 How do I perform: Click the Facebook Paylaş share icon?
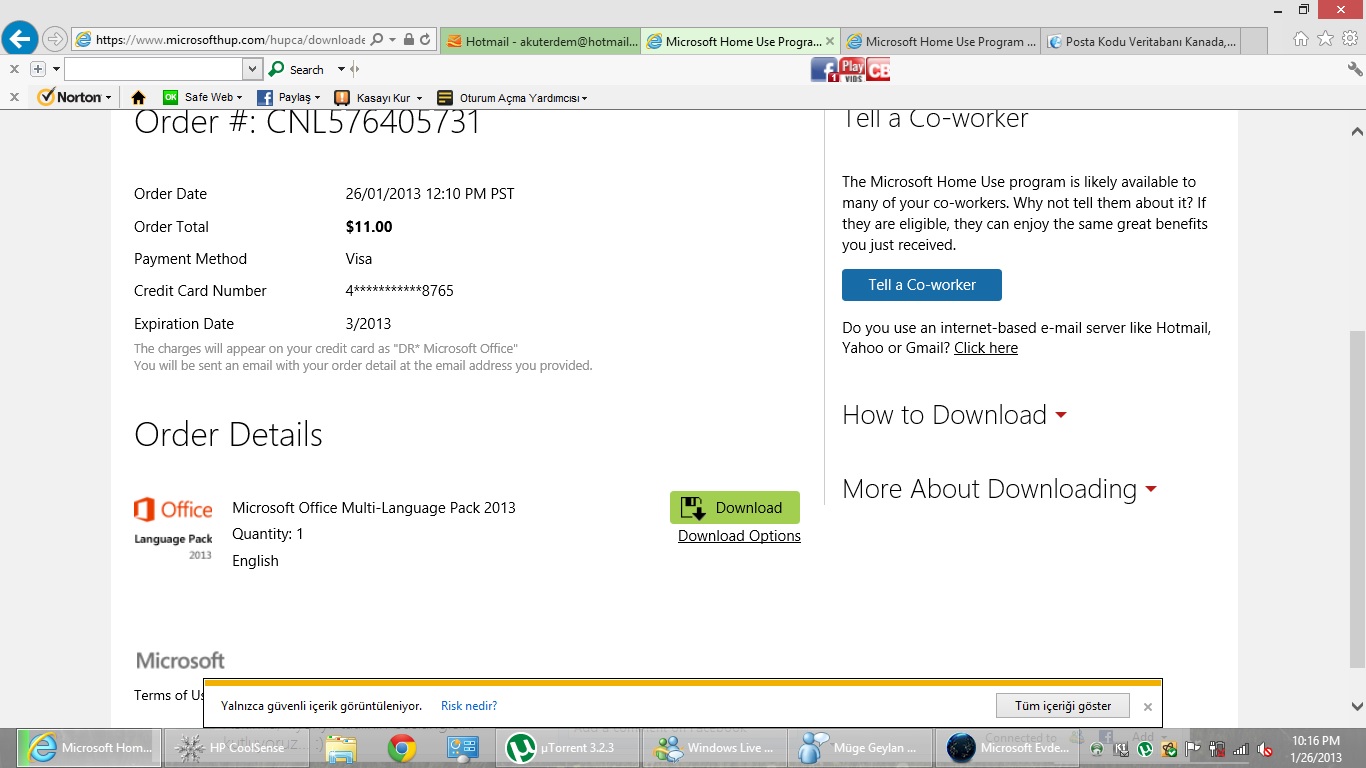(x=265, y=97)
